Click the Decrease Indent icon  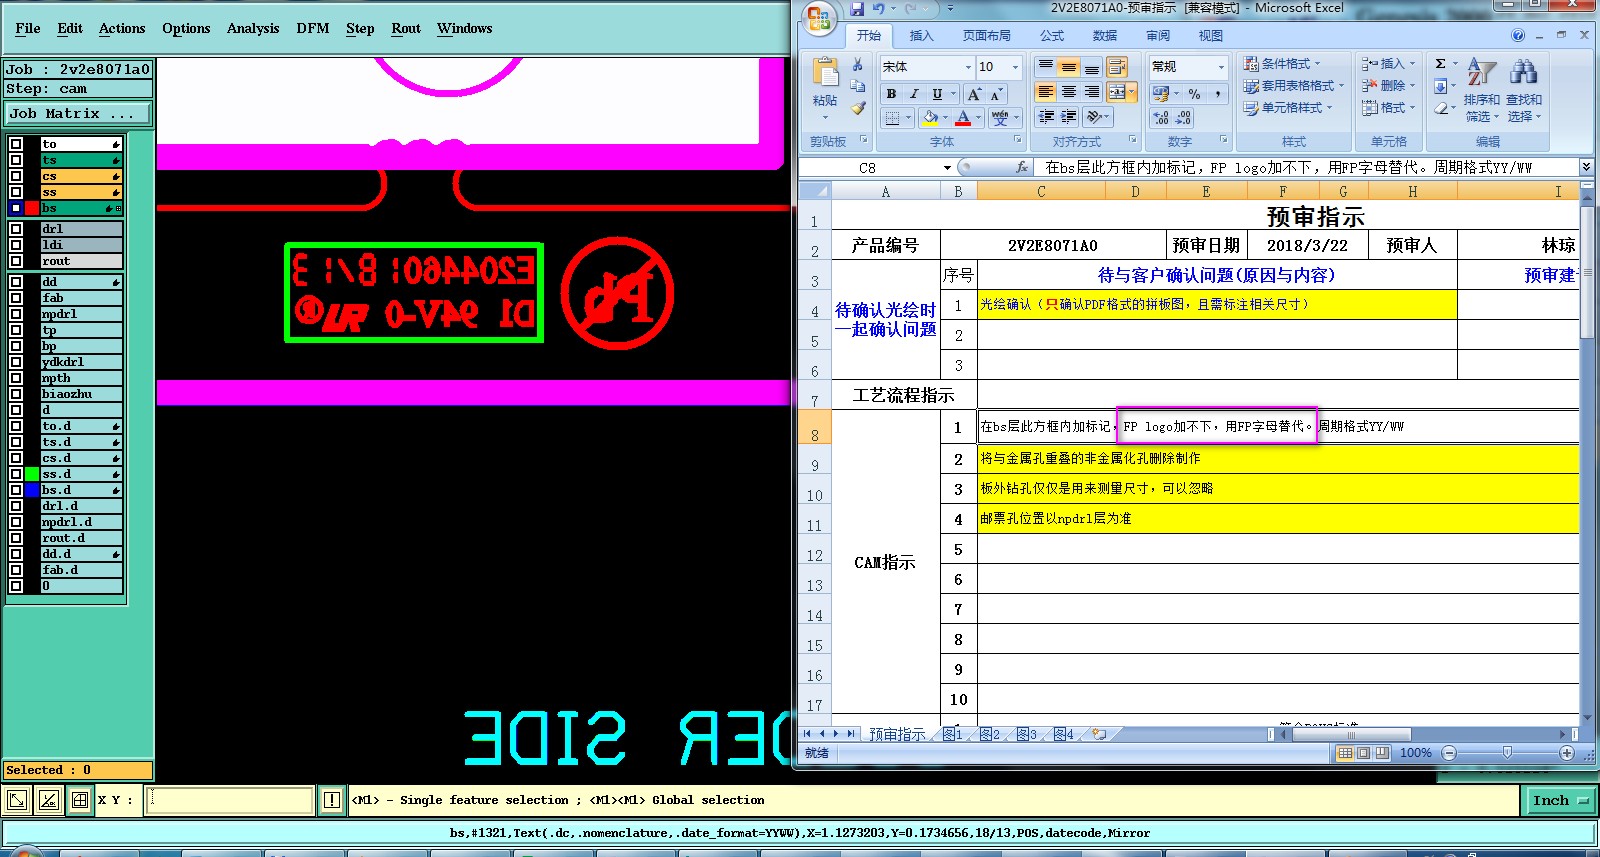[x=1046, y=117]
